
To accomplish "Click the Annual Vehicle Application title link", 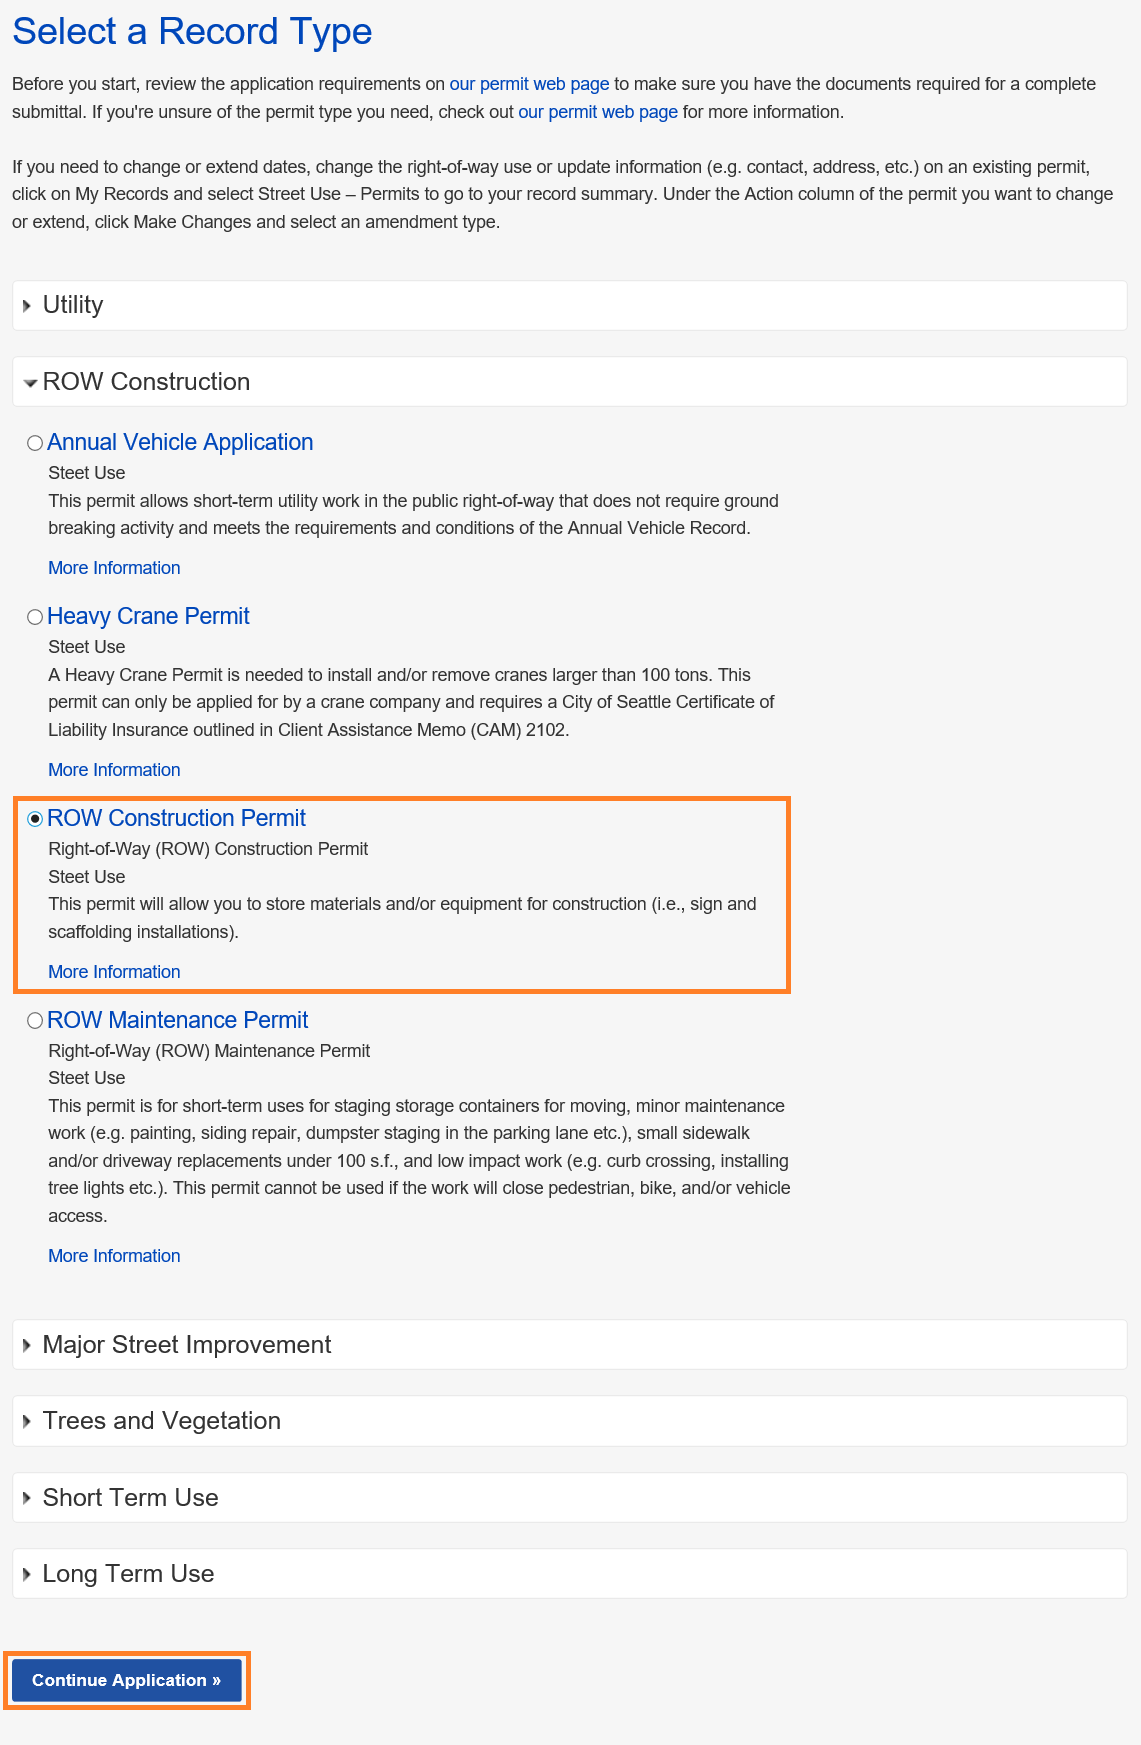I will (x=180, y=442).
